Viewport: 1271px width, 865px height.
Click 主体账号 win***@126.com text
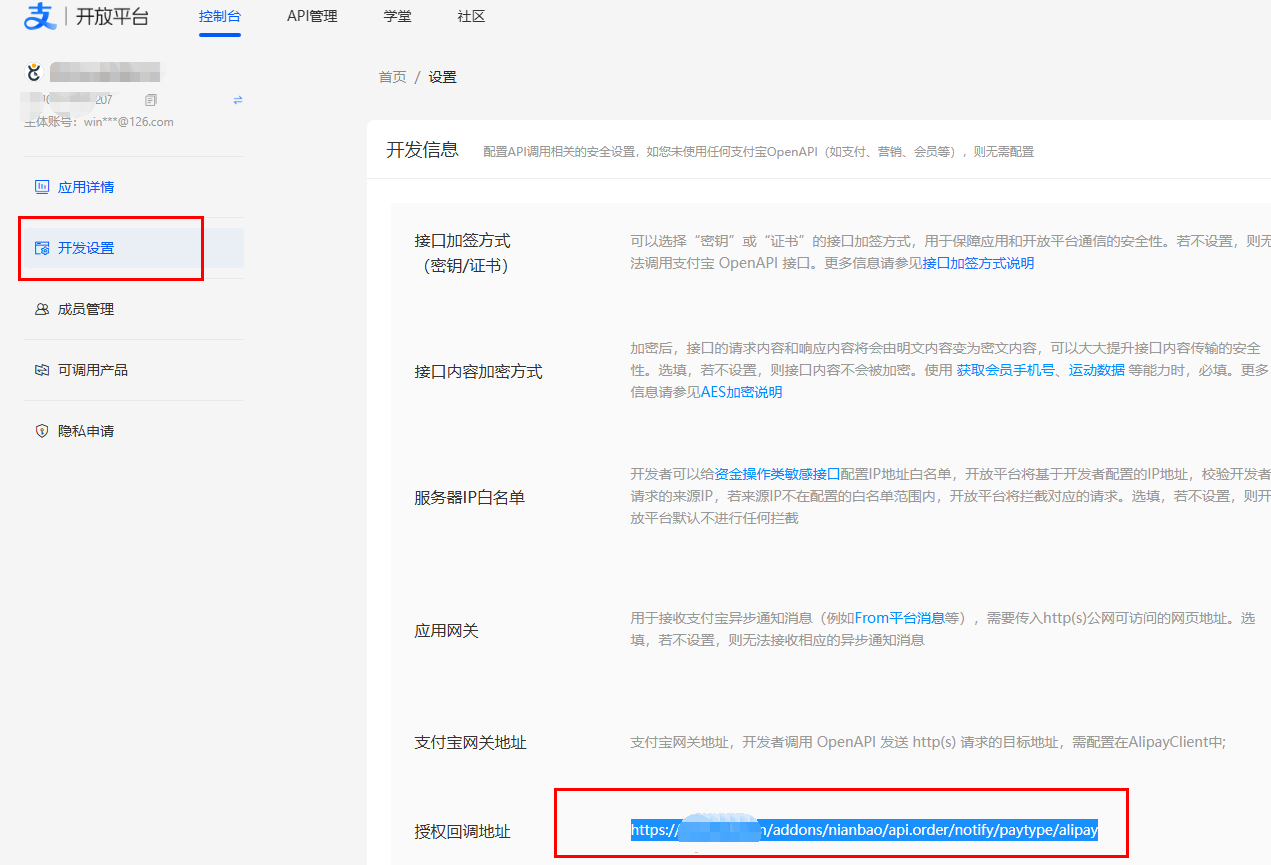click(99, 122)
